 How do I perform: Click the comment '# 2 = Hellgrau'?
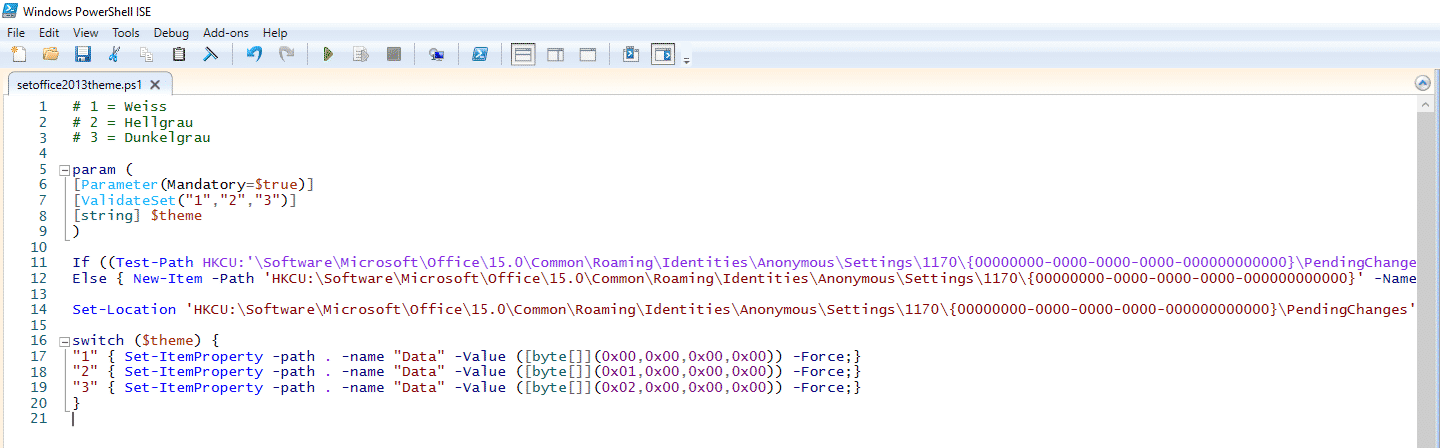point(133,122)
